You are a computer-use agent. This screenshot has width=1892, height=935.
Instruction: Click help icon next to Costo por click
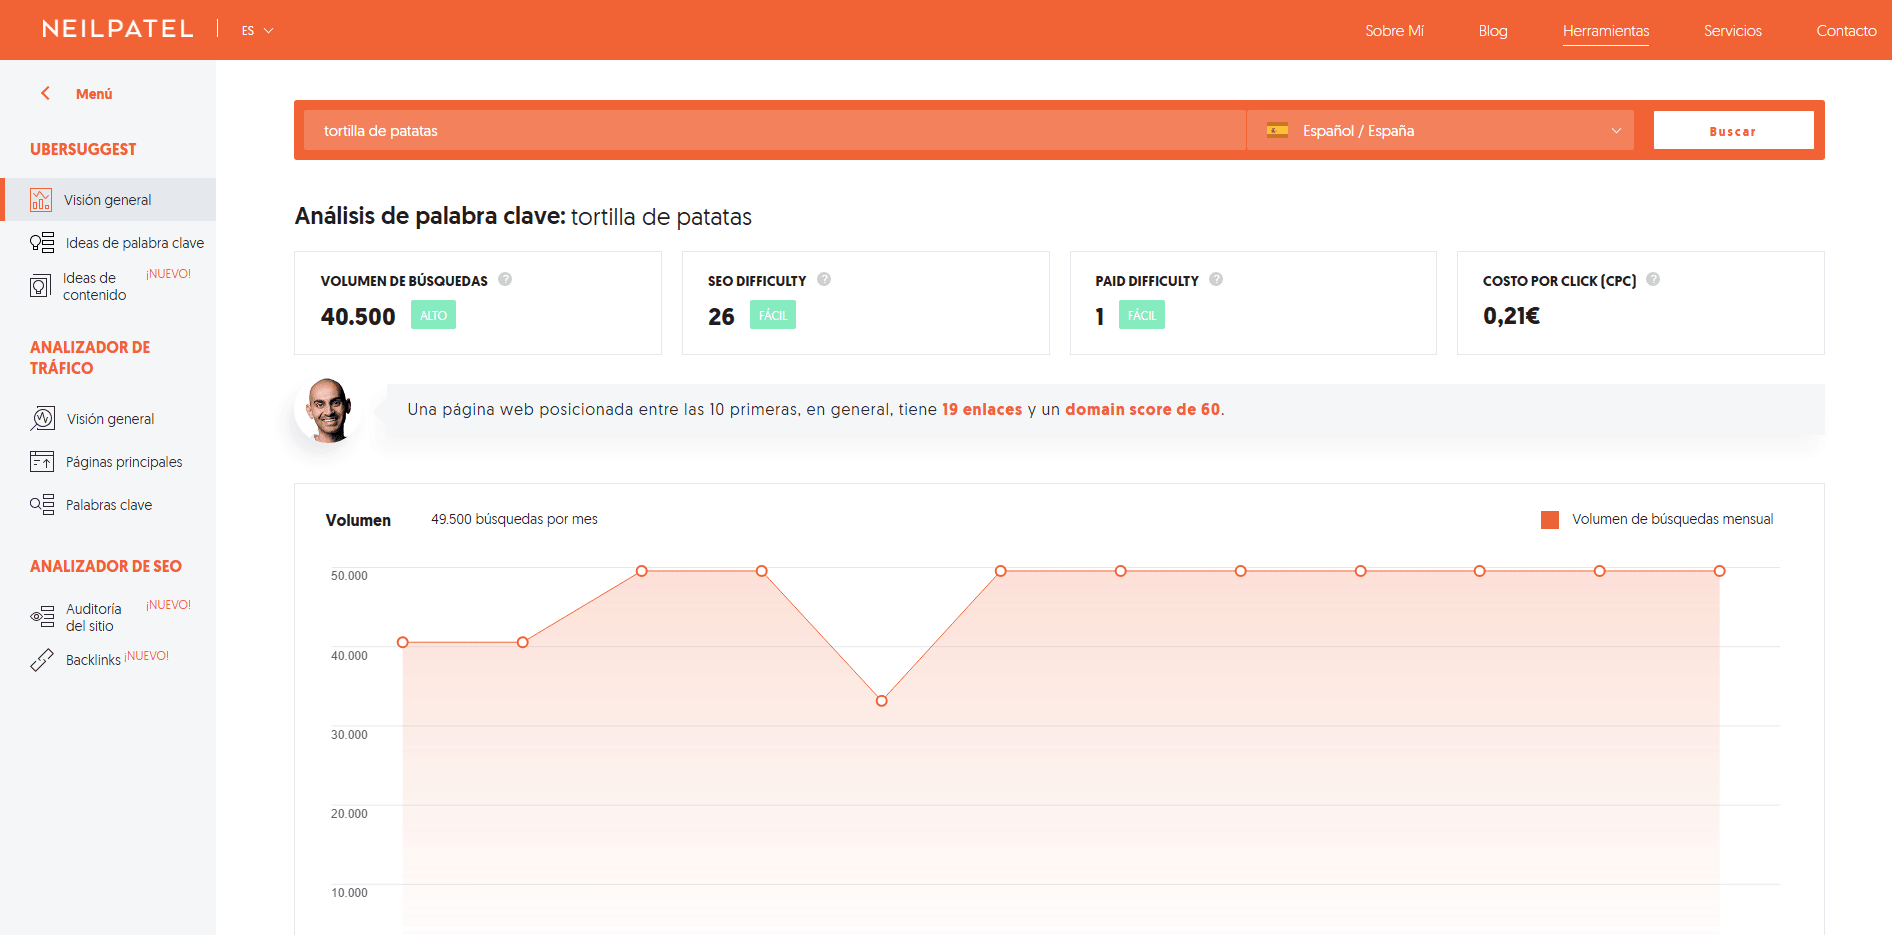point(1653,279)
